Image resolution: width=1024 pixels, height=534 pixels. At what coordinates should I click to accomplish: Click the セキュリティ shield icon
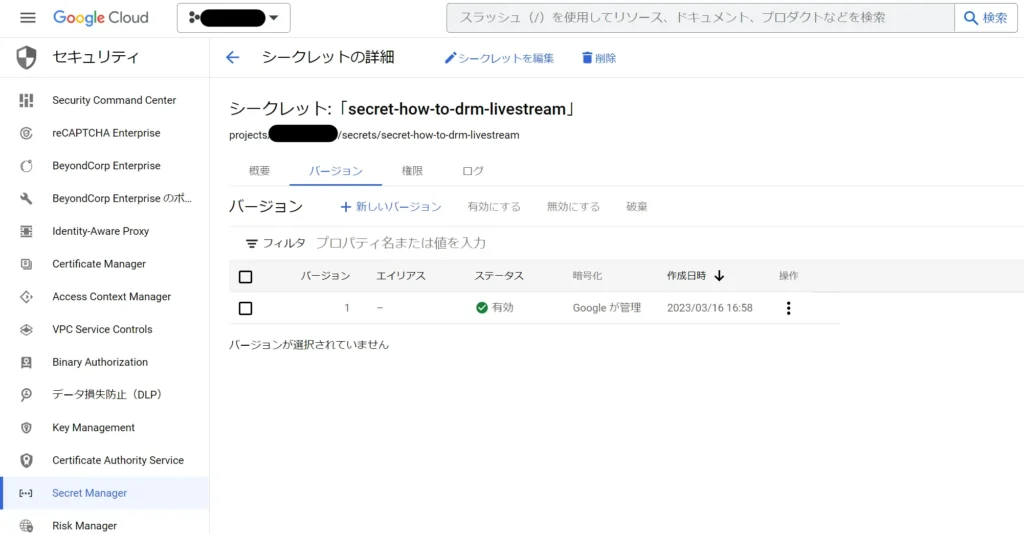point(26,57)
